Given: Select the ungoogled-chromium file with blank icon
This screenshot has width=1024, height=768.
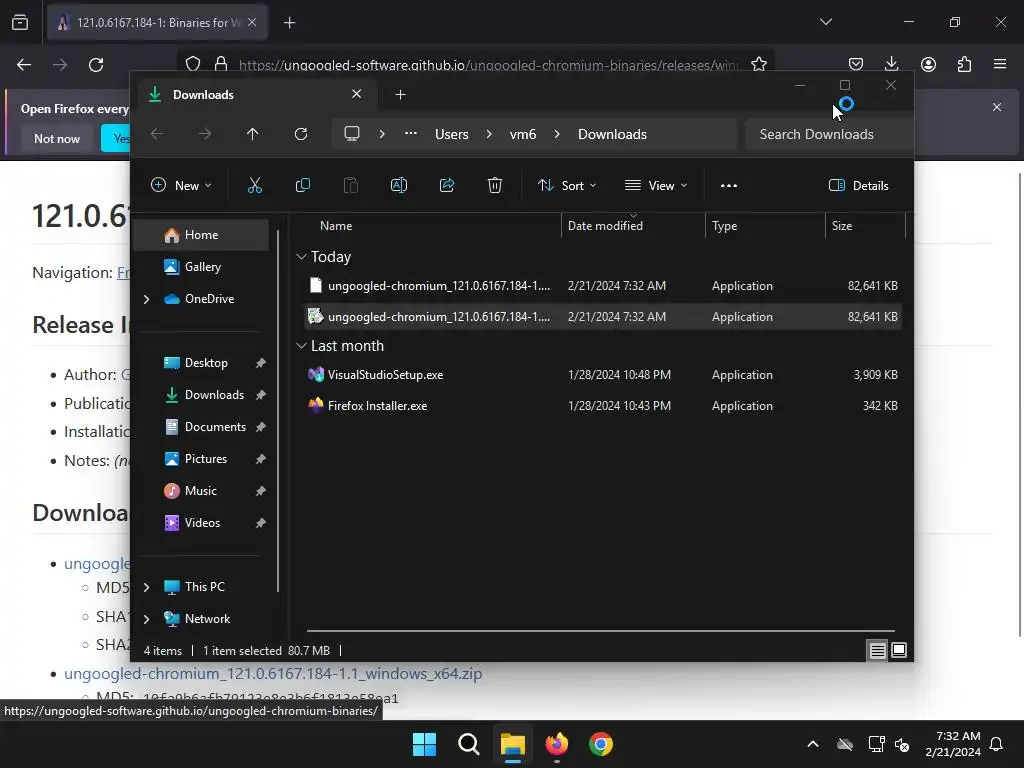Looking at the screenshot, I should (x=603, y=286).
